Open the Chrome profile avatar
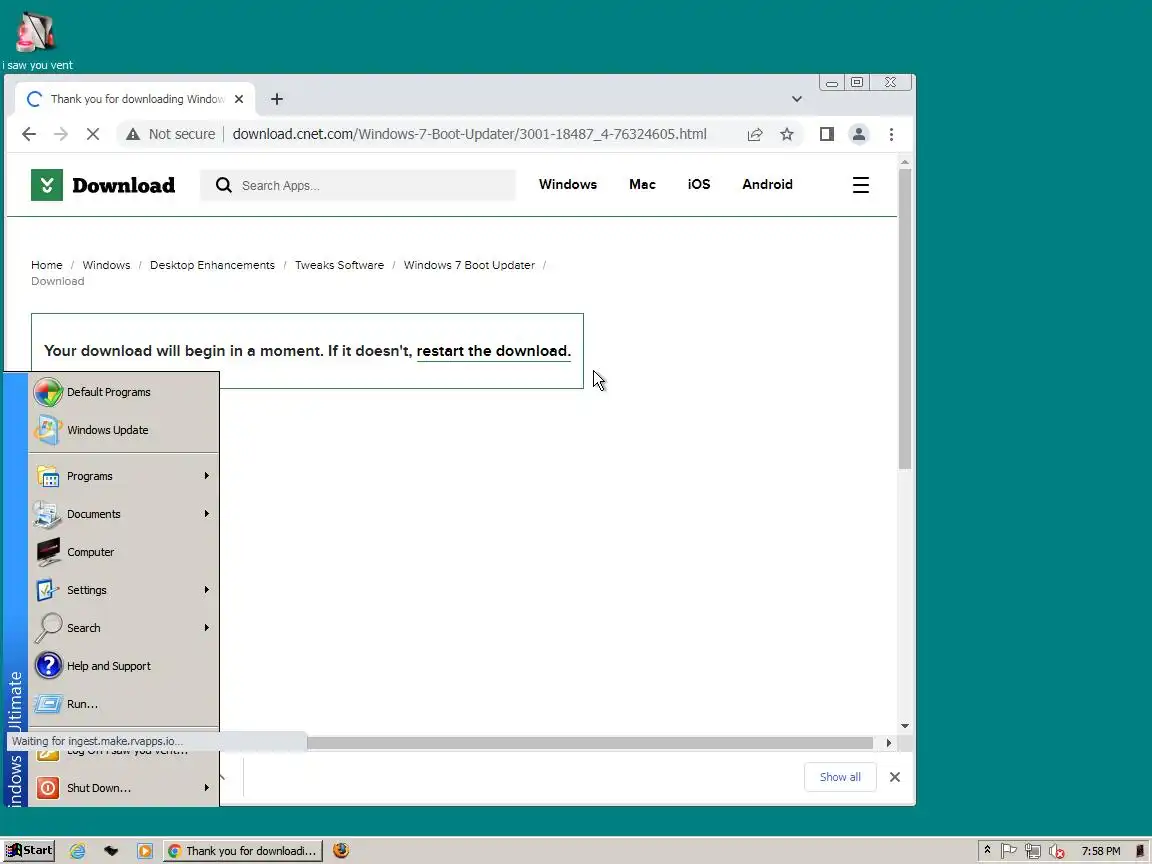This screenshot has width=1152, height=864. point(858,134)
